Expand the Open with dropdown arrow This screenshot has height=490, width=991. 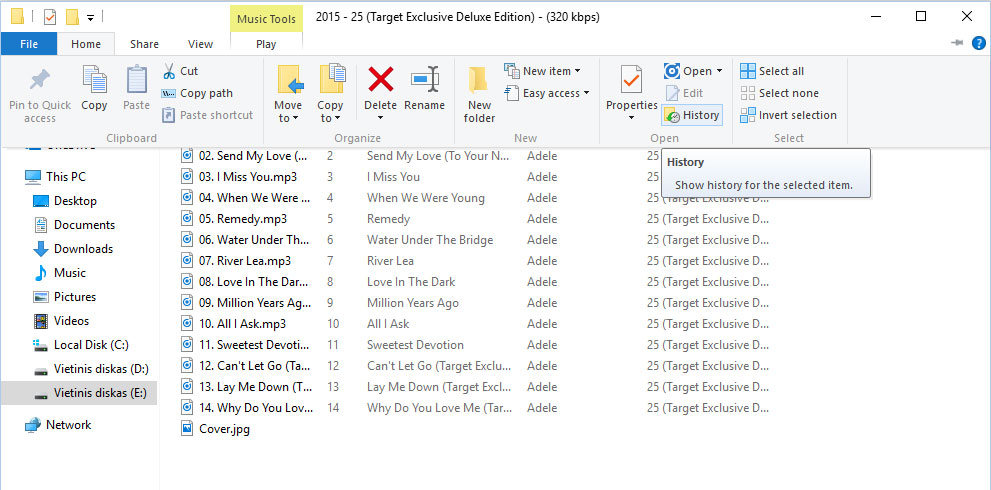pyautogui.click(x=719, y=71)
